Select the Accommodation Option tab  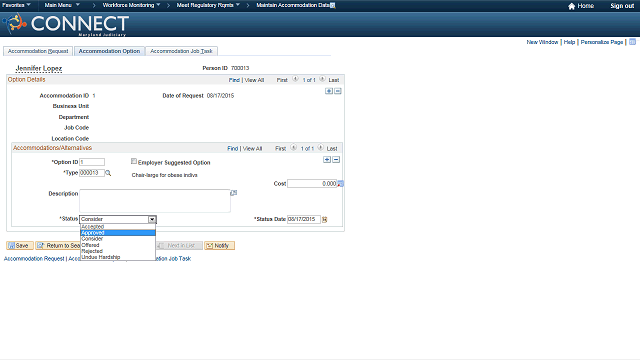(x=109, y=51)
